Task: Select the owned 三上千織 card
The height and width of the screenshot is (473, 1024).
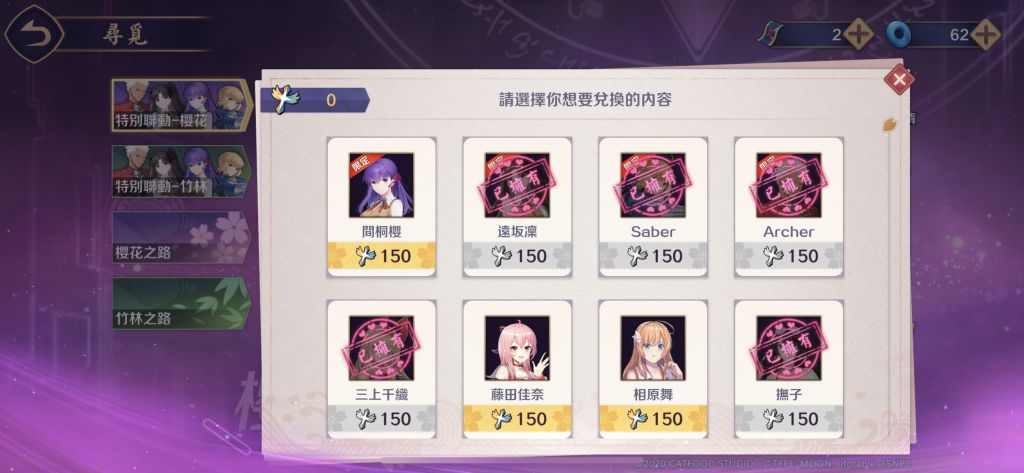Action: coord(381,369)
